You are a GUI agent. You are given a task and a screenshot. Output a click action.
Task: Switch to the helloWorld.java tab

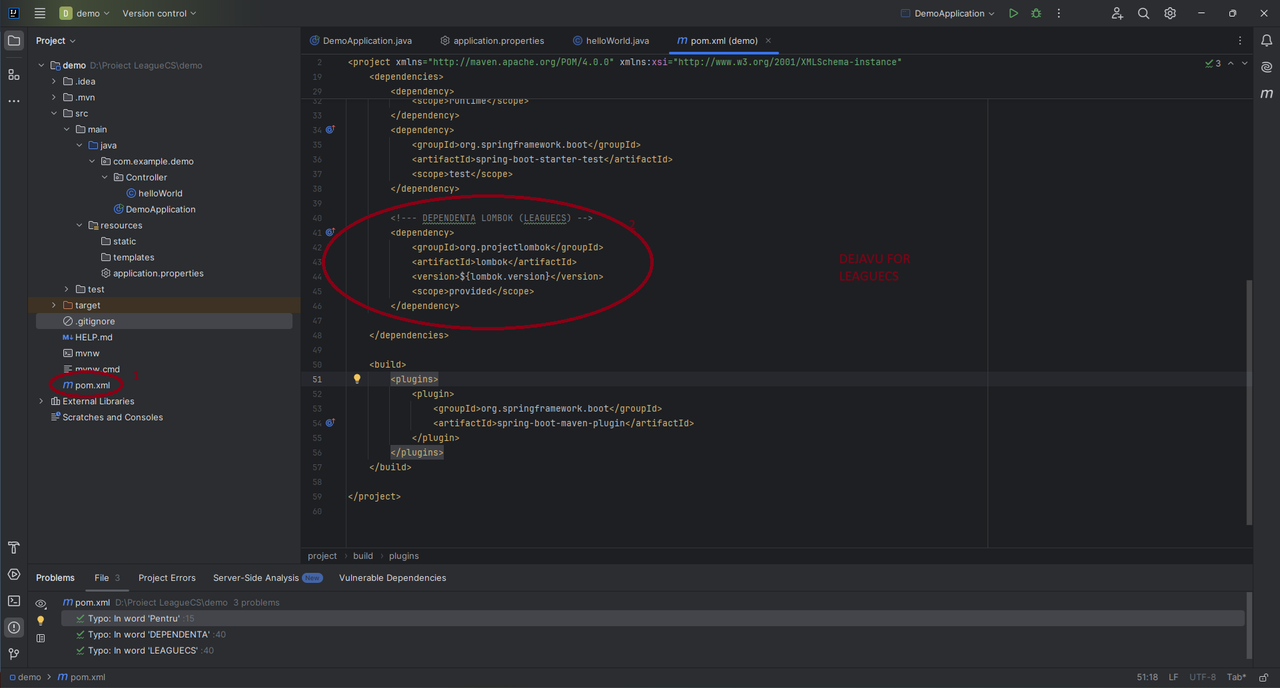click(610, 41)
